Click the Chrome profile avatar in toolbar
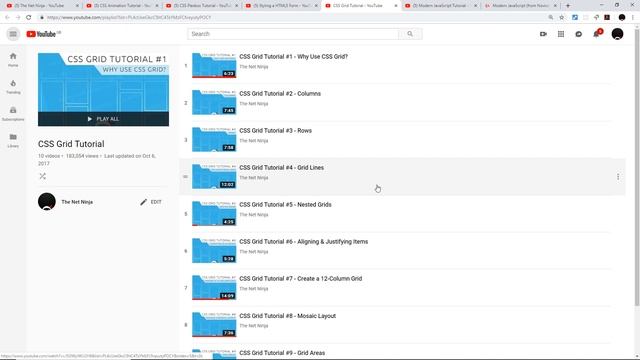The width and height of the screenshot is (640, 360). click(x=622, y=18)
